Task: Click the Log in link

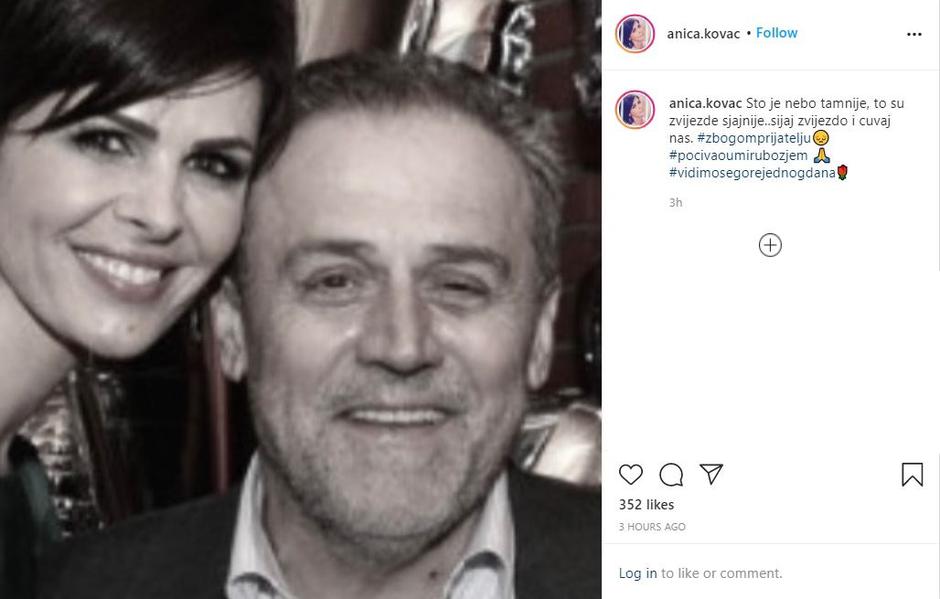Action: coord(637,573)
